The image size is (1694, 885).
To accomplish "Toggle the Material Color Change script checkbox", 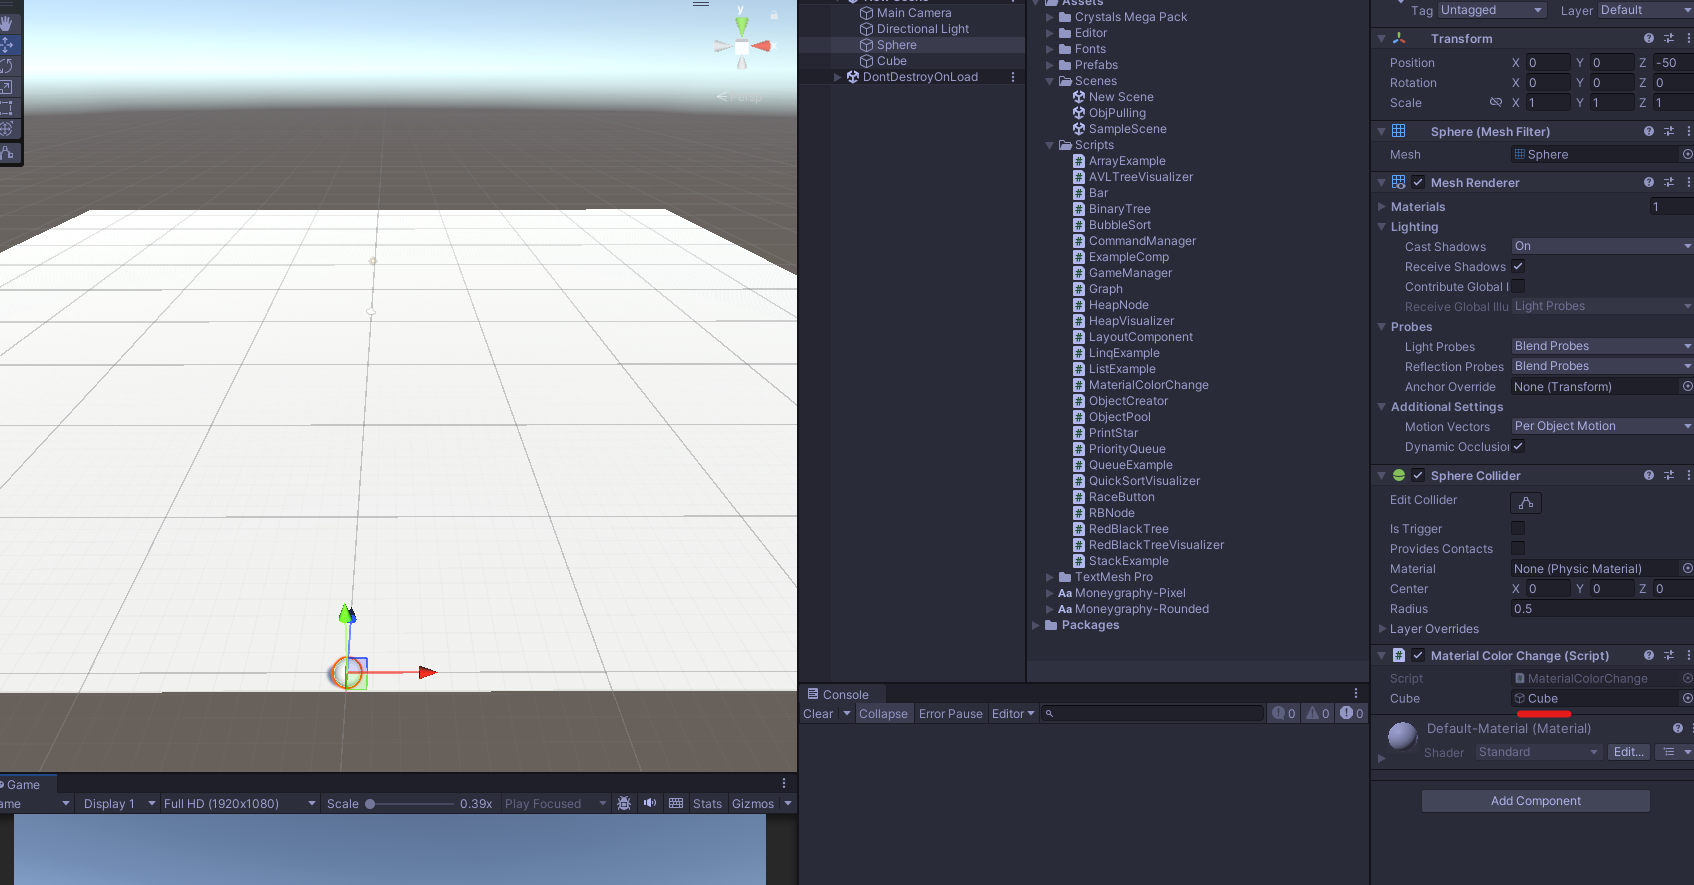I will (1418, 656).
